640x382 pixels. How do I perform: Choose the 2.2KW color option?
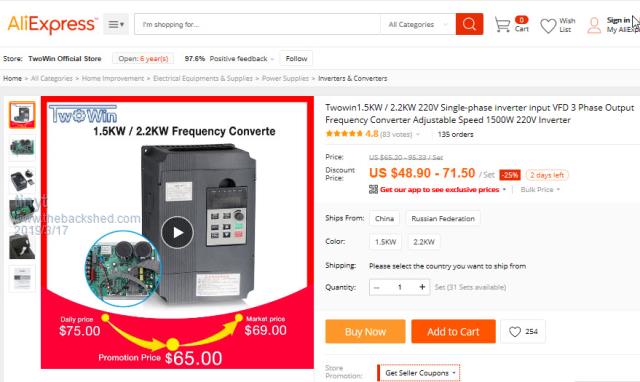[424, 242]
